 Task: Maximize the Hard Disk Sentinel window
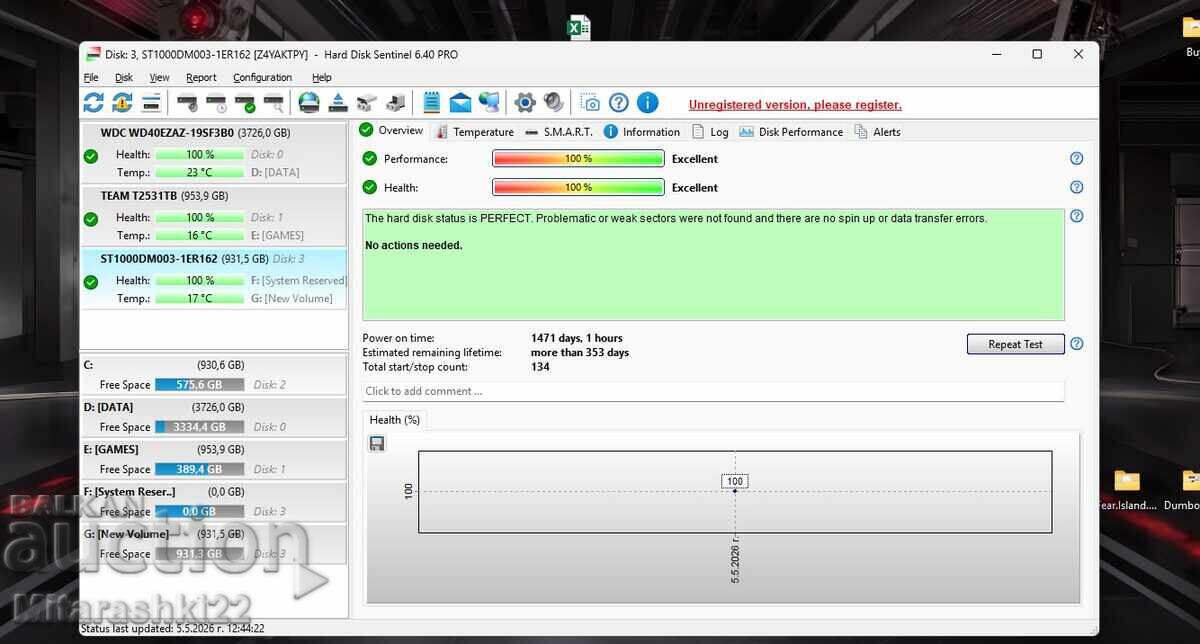(1037, 54)
